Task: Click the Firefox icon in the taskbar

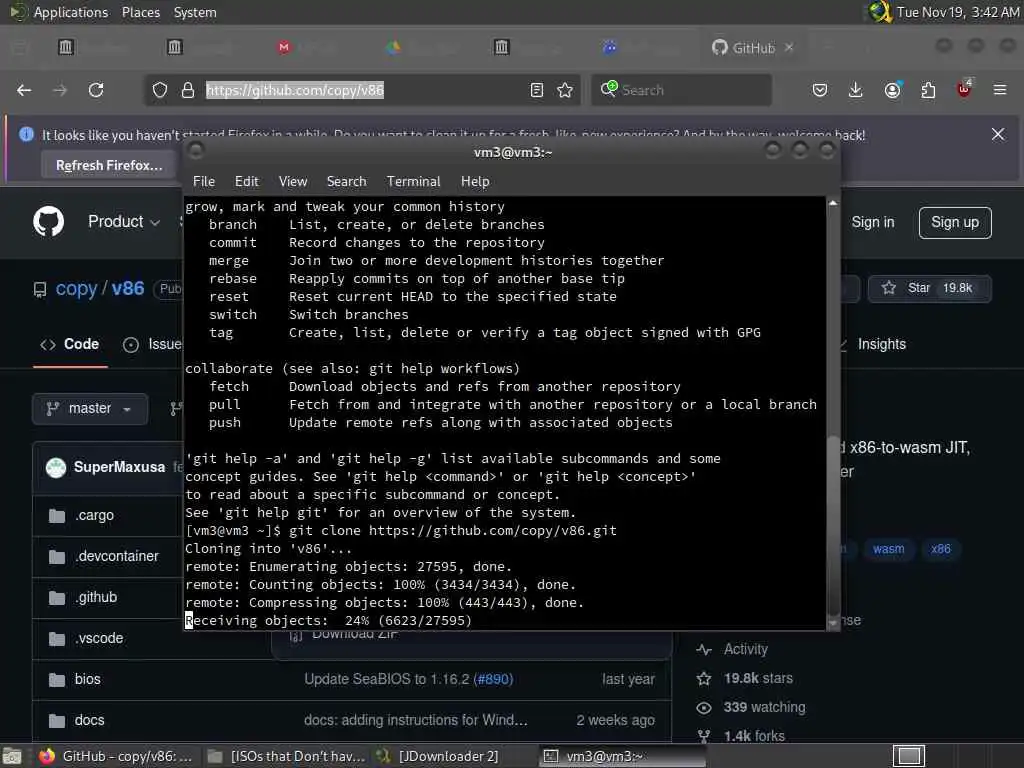Action: coord(46,756)
